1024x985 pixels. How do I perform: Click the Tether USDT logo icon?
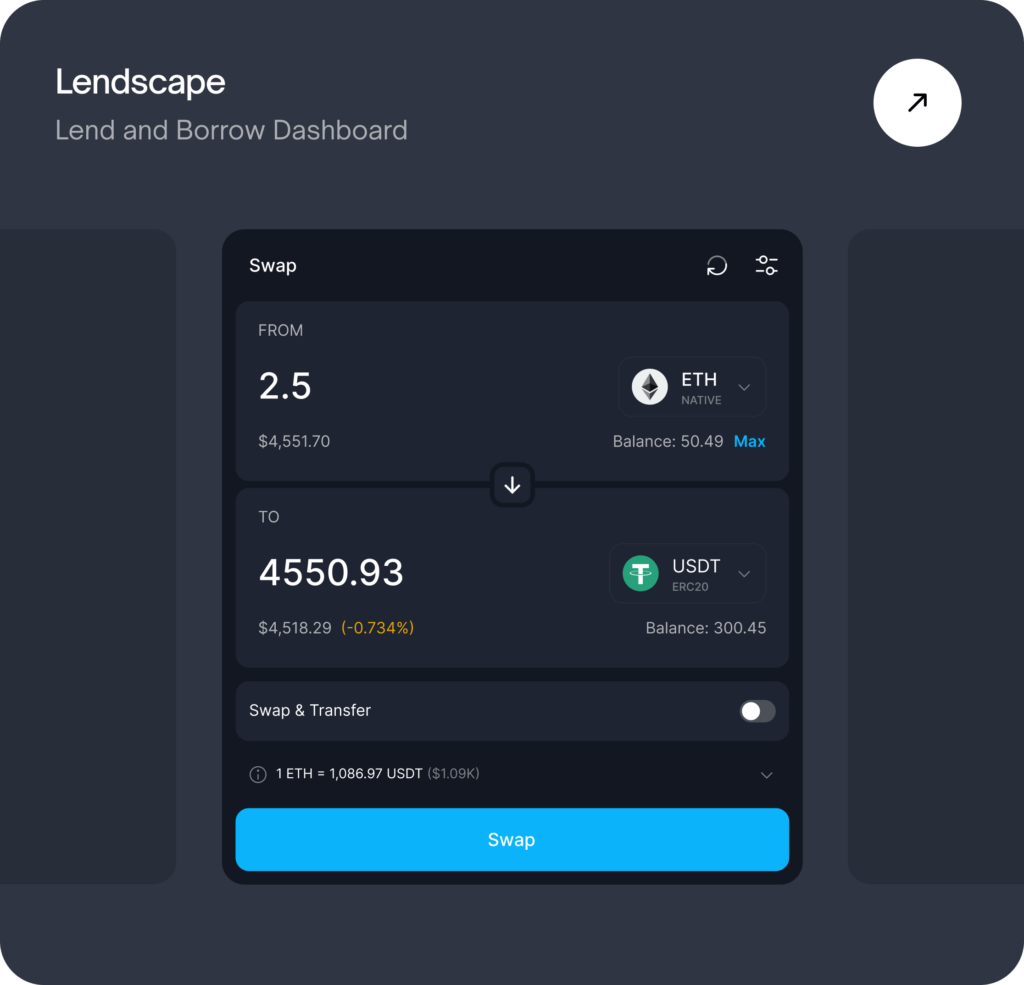coord(640,573)
